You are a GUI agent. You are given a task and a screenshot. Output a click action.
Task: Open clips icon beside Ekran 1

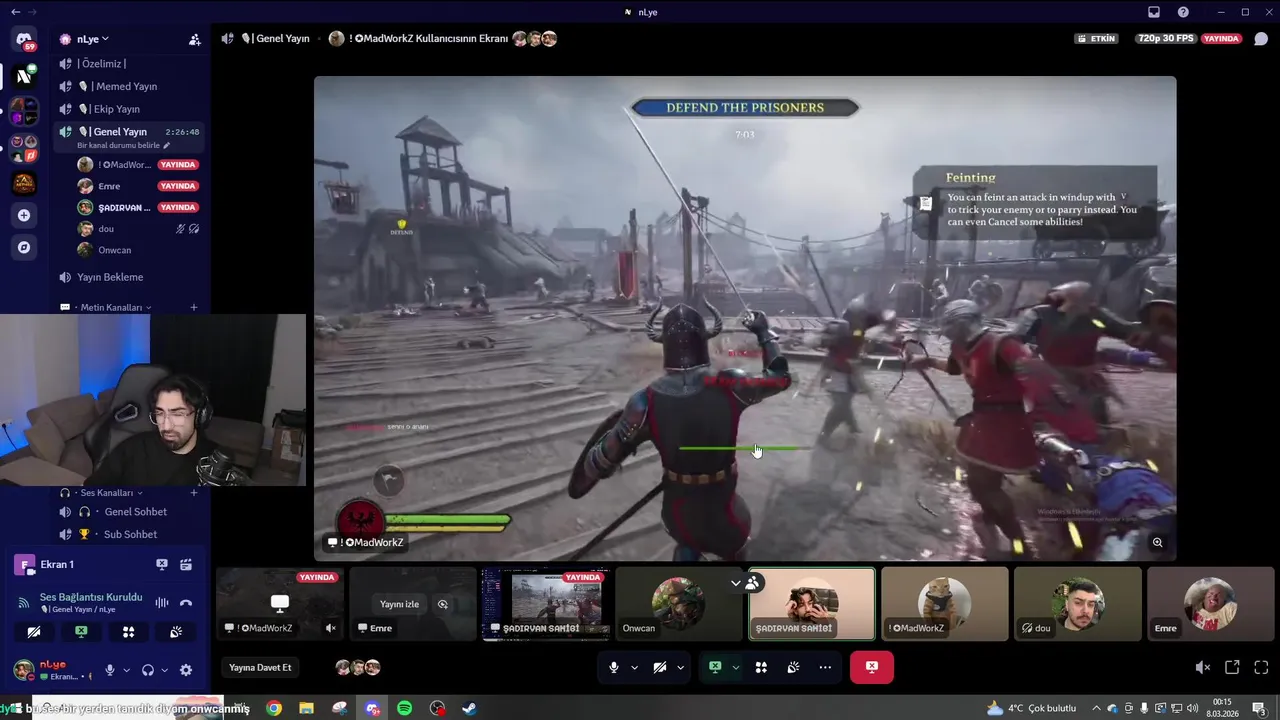(x=186, y=564)
